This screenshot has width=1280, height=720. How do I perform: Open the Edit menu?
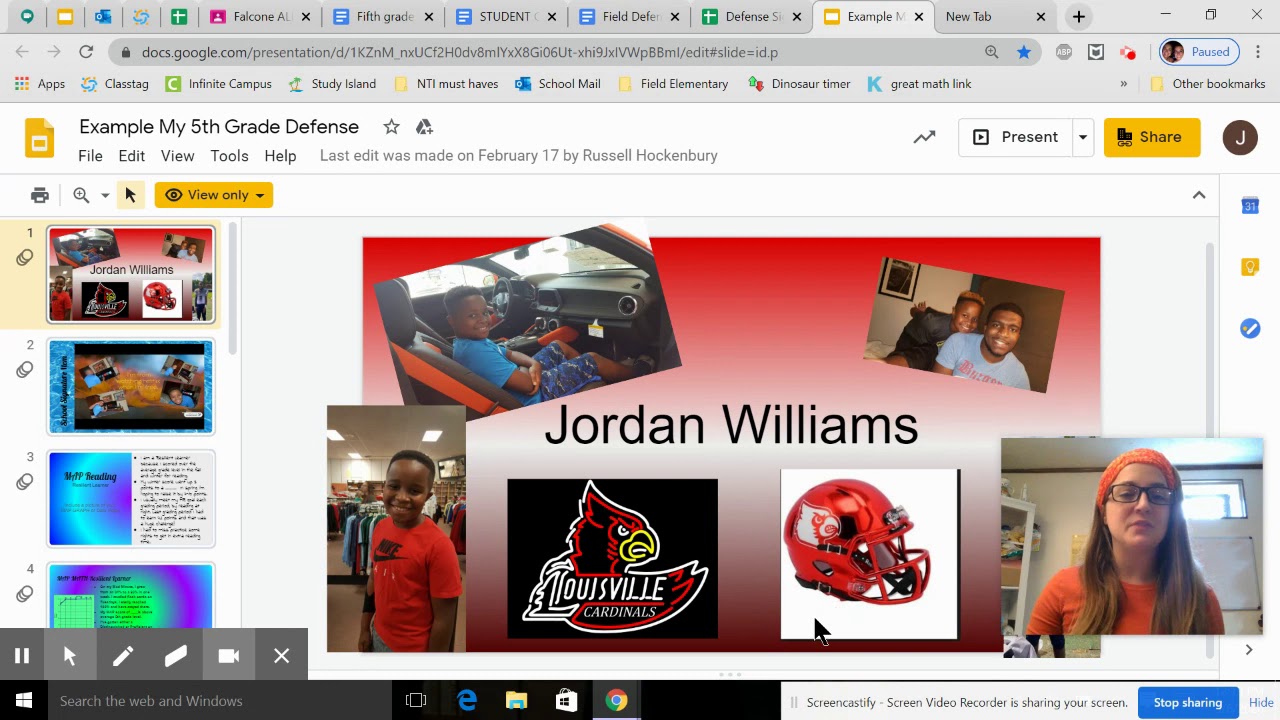[131, 156]
